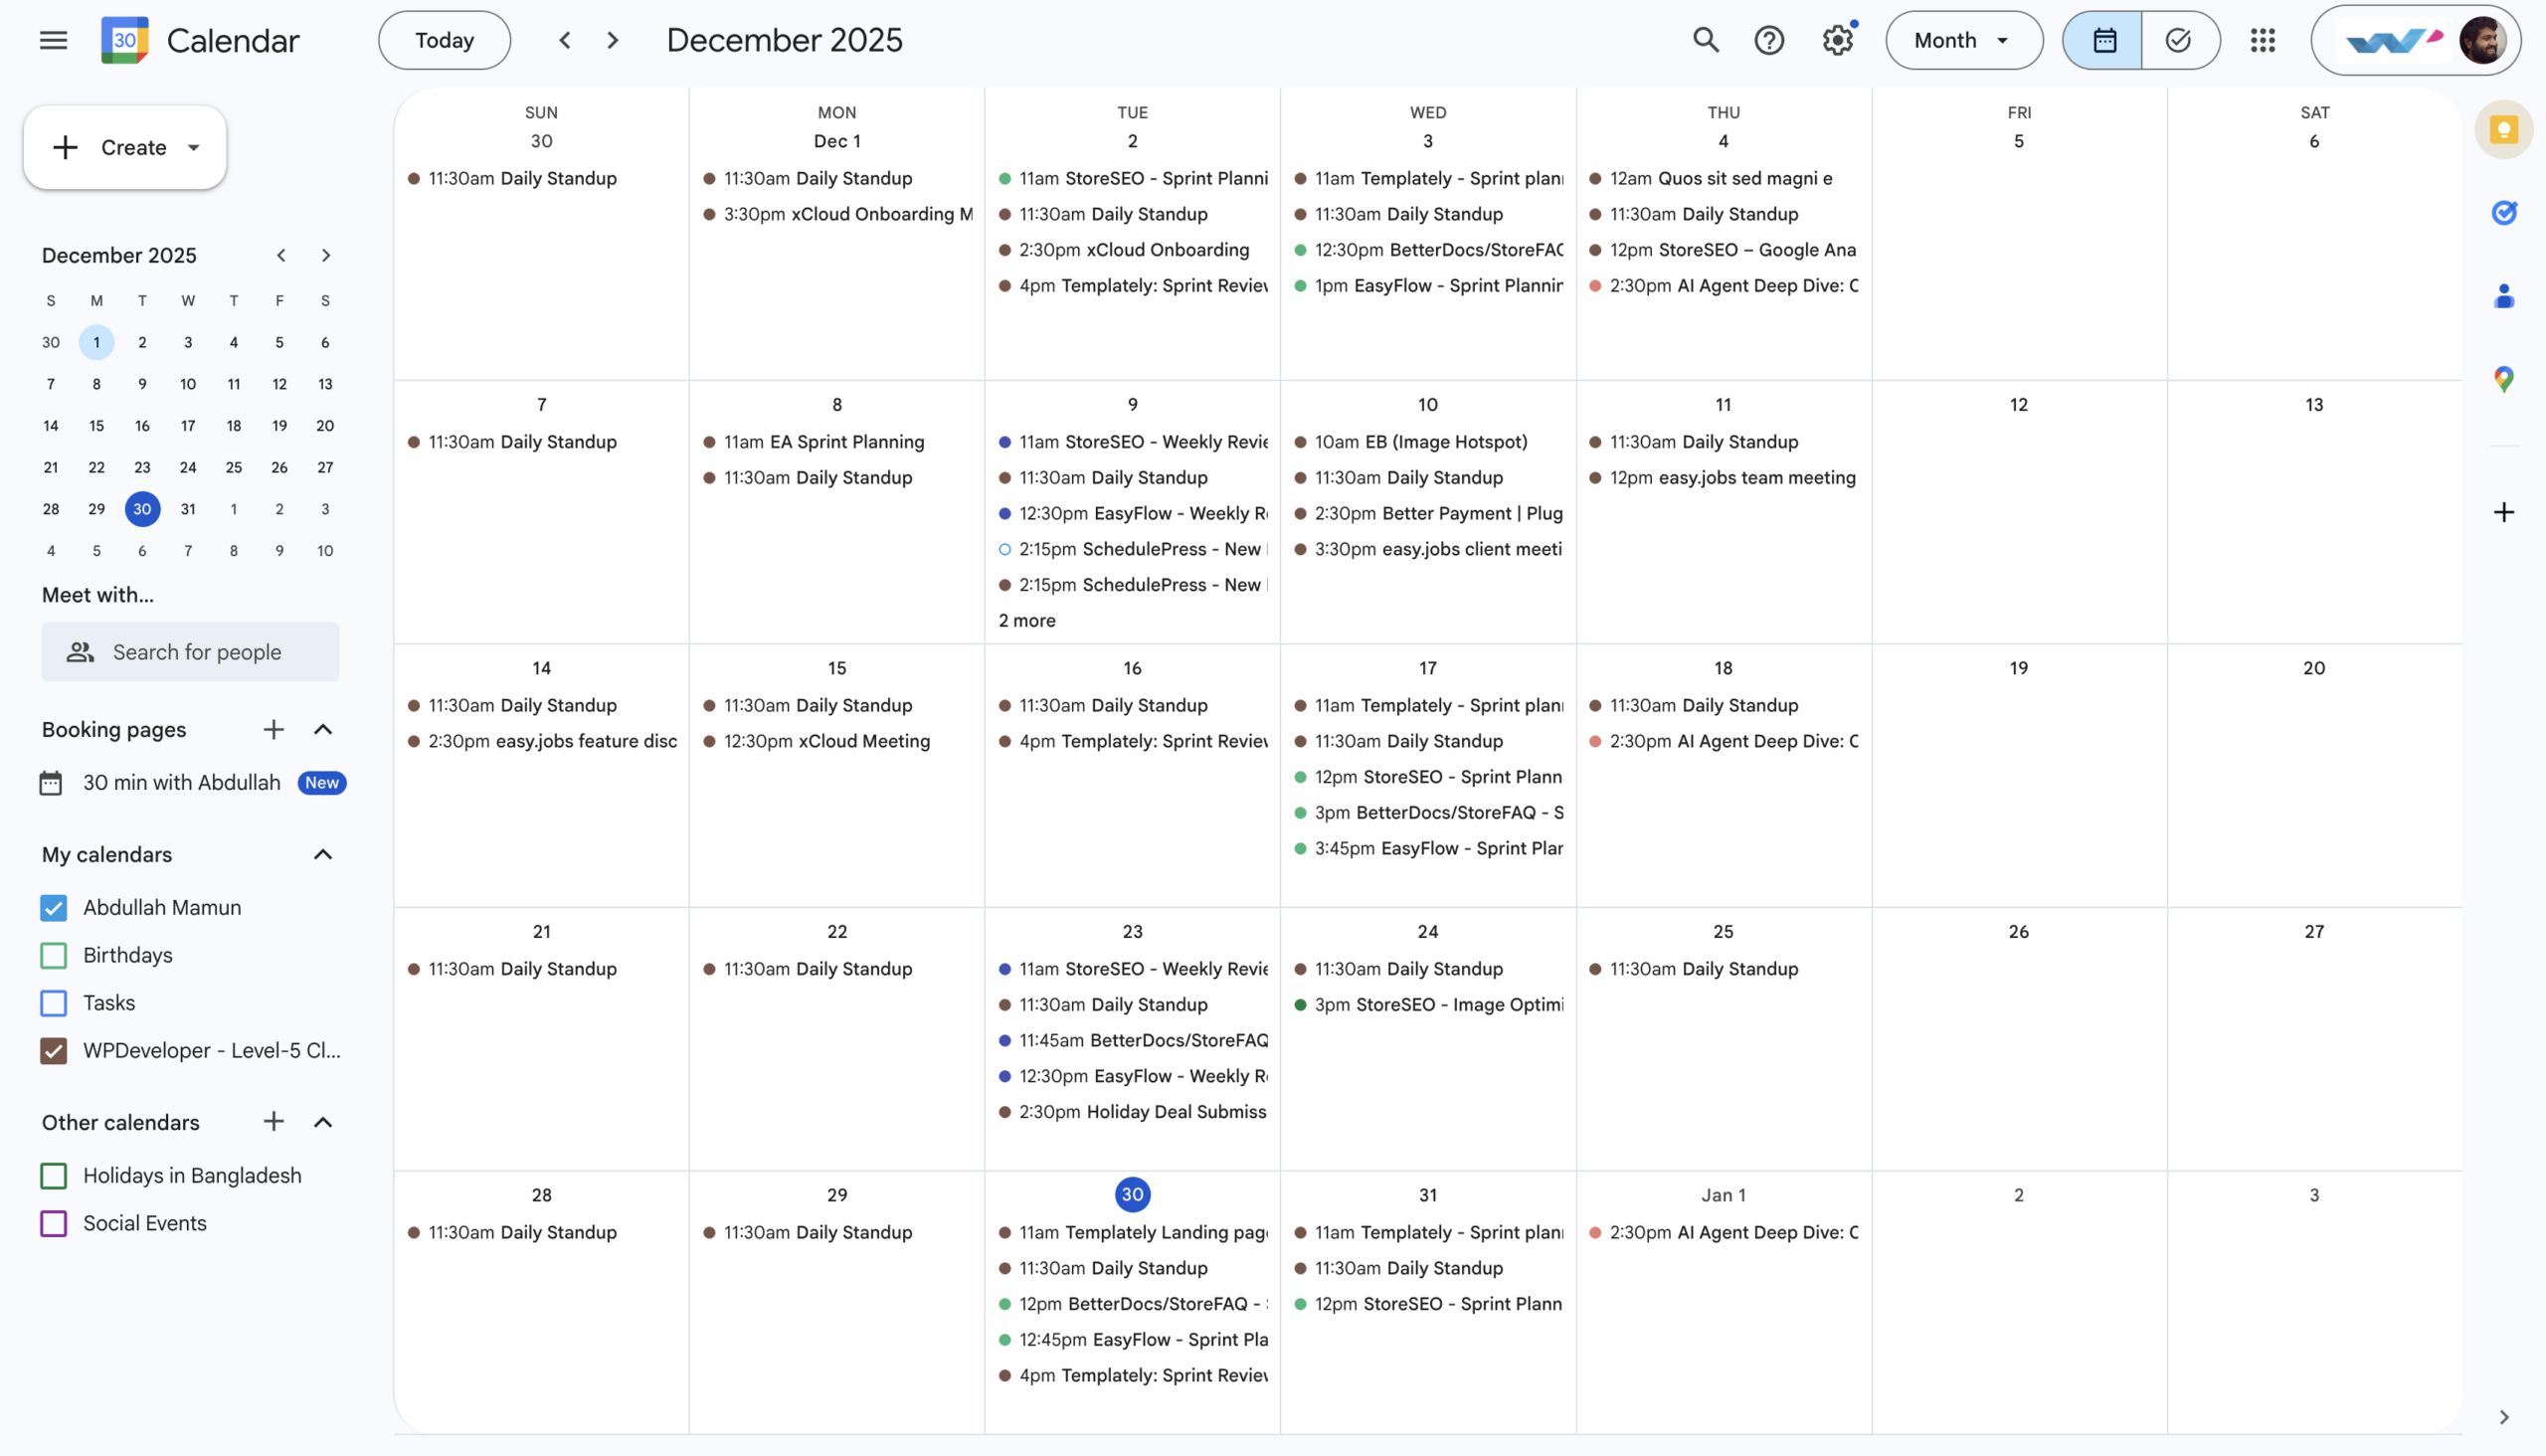Open the Support help menu

pos(1770,40)
